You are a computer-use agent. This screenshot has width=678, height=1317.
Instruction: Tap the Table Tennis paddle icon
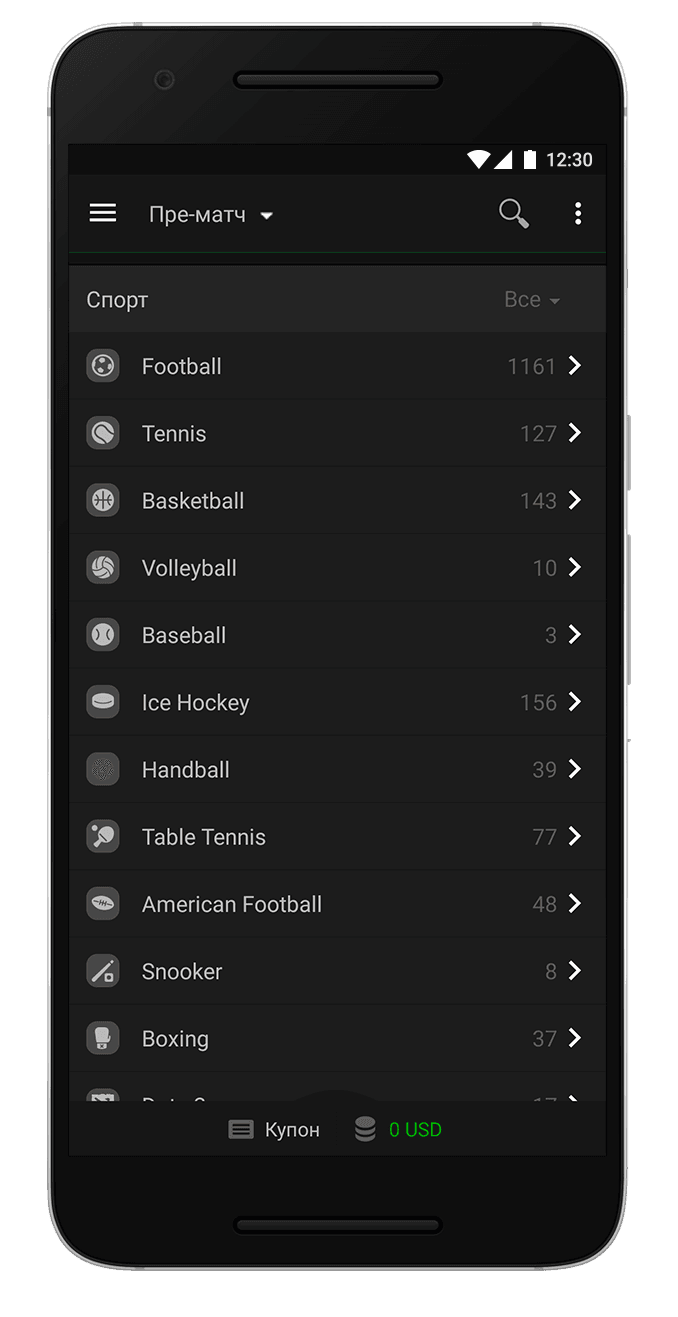pos(103,836)
